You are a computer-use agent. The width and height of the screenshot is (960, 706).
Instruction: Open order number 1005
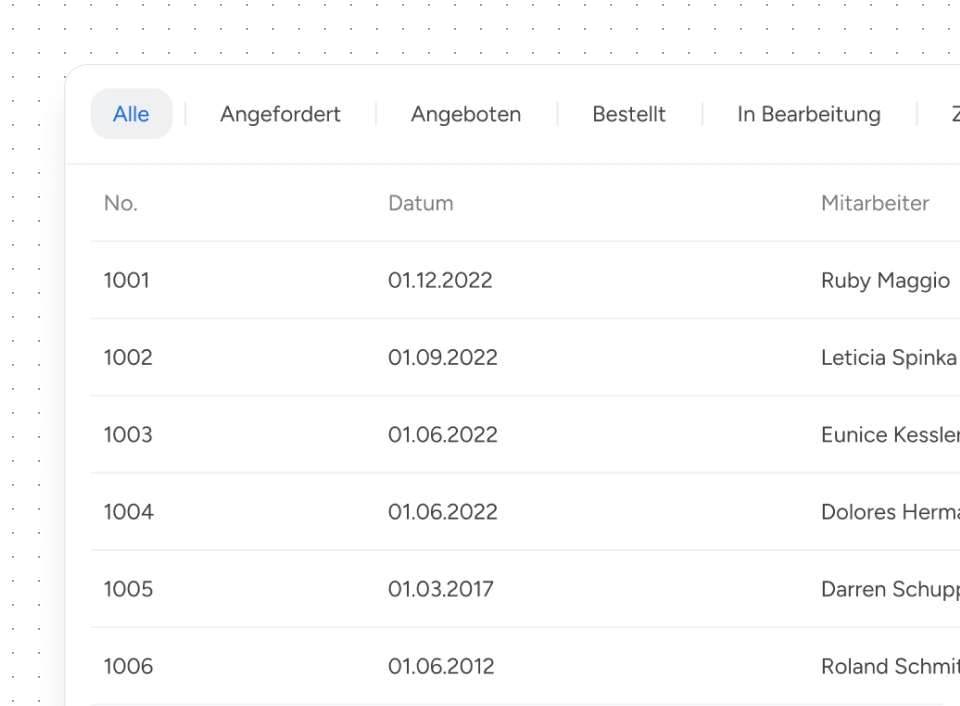pos(128,589)
